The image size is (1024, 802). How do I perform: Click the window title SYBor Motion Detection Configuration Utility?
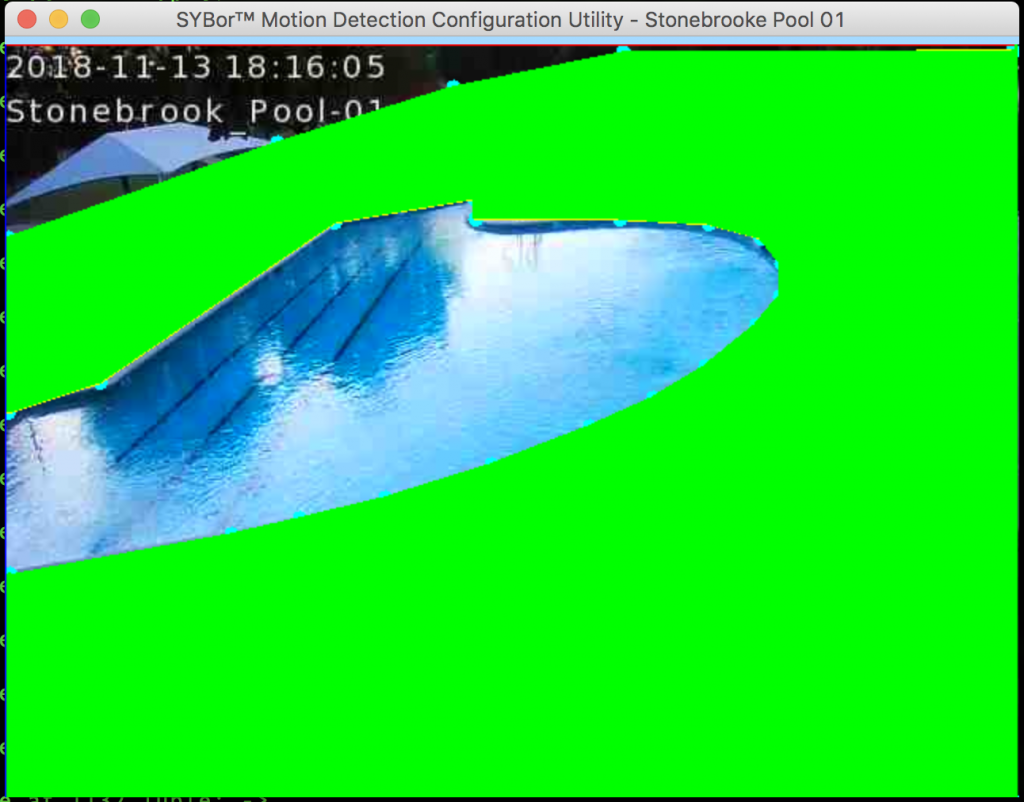coord(510,19)
